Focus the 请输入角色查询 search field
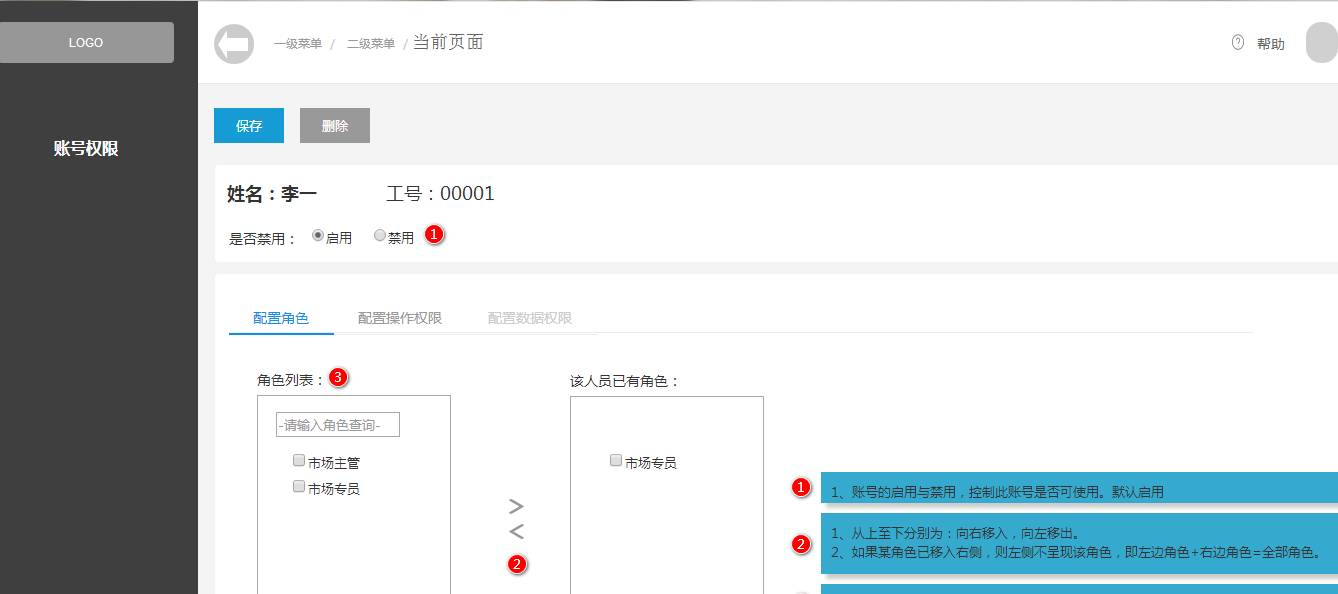The image size is (1338, 594). (338, 425)
